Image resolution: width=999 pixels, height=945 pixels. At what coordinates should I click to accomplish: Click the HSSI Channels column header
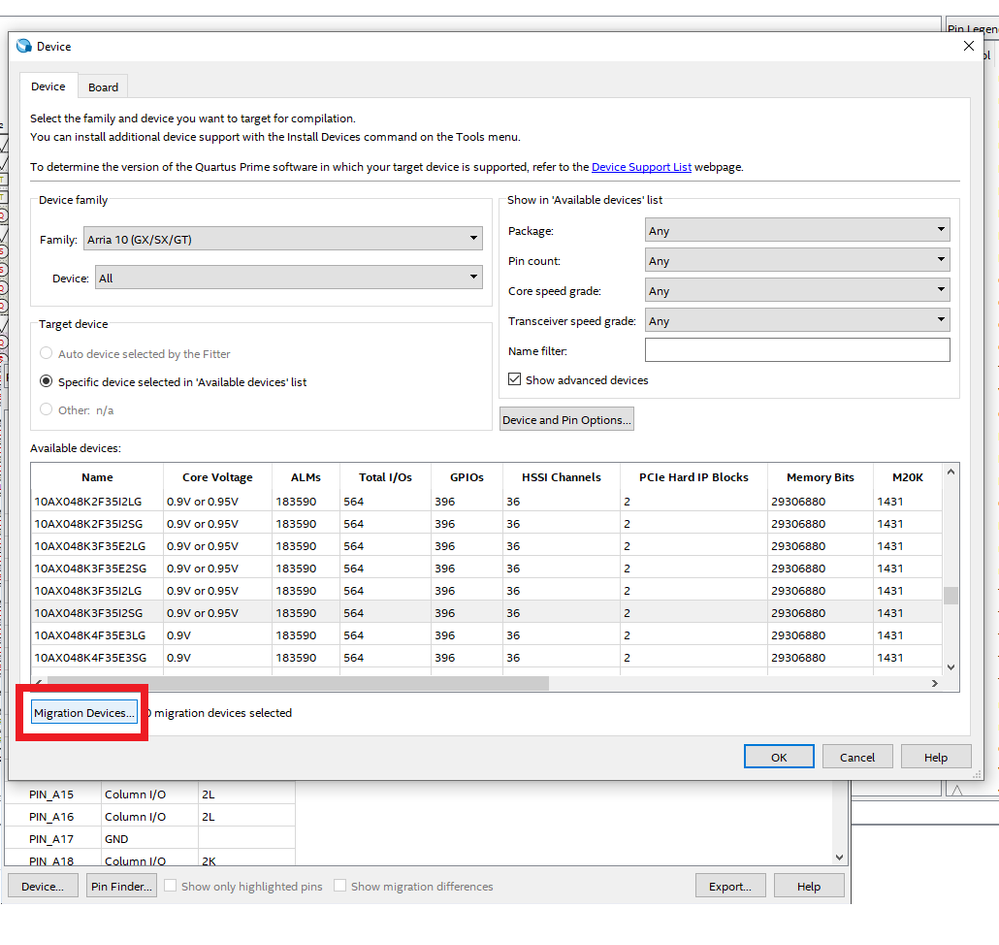tap(561, 477)
